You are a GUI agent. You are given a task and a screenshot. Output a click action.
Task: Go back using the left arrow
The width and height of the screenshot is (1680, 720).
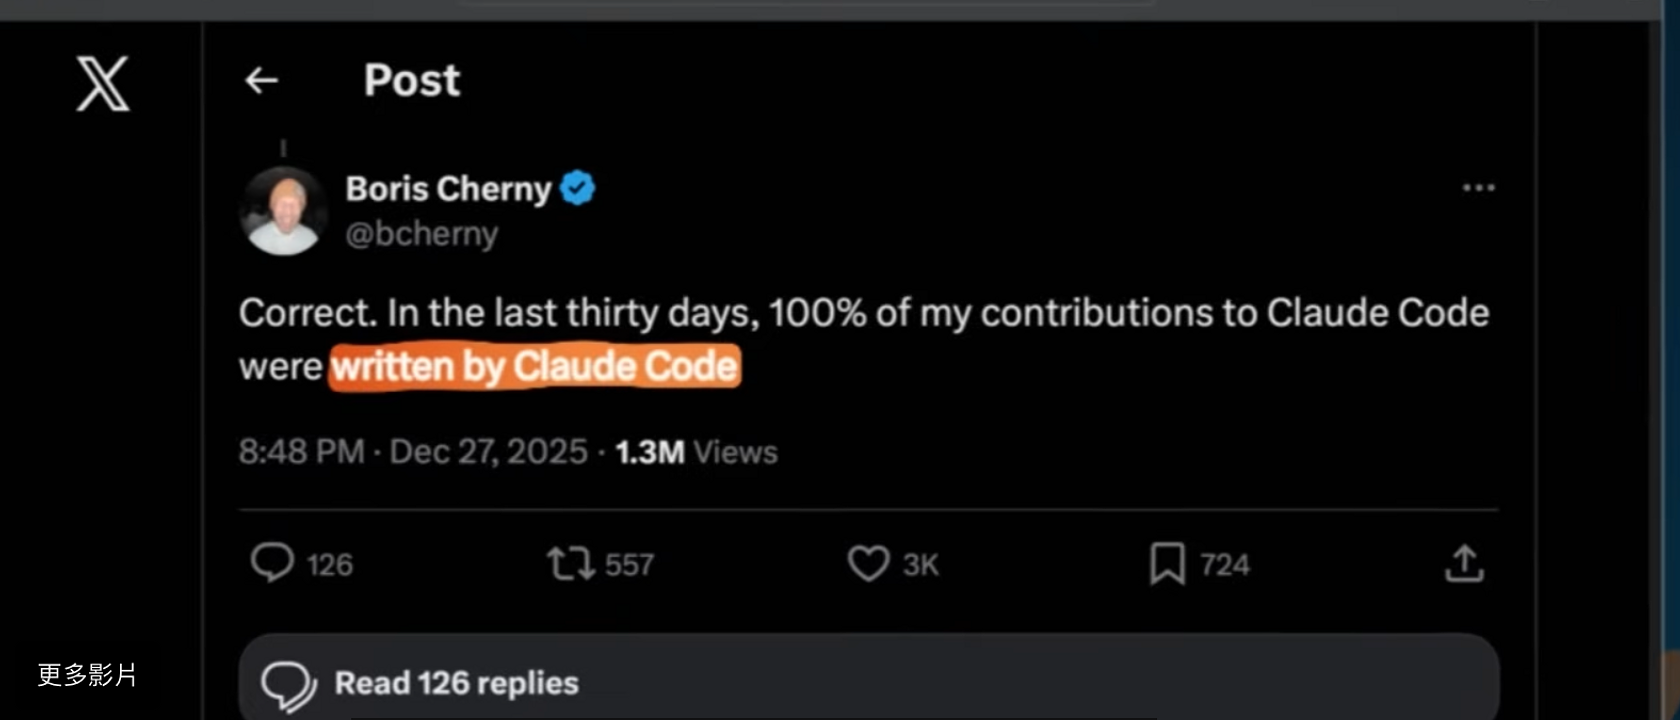coord(261,80)
